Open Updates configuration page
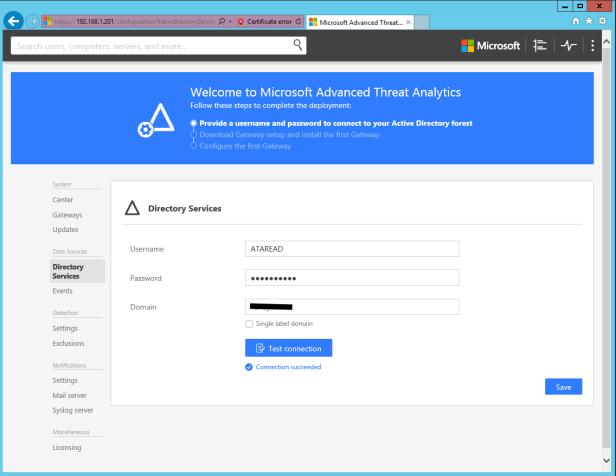The image size is (616, 476). pos(65,230)
